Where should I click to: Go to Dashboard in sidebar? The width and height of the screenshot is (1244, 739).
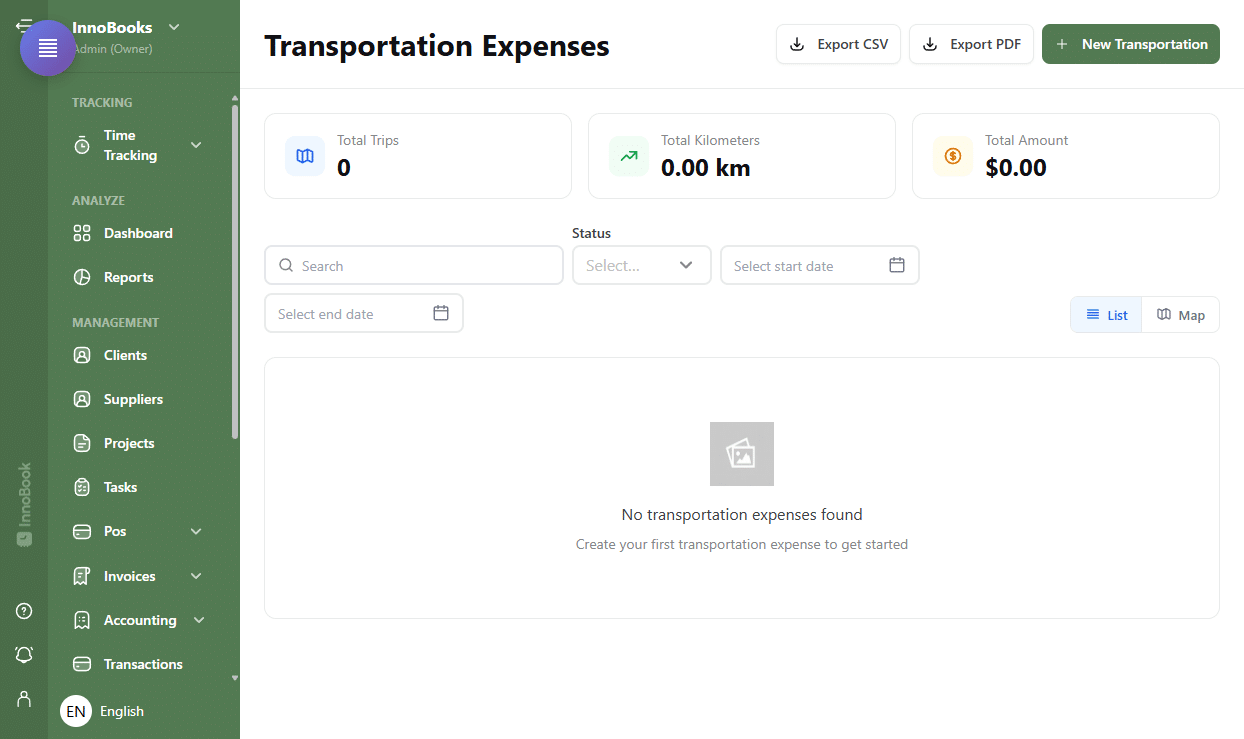pyautogui.click(x=138, y=233)
